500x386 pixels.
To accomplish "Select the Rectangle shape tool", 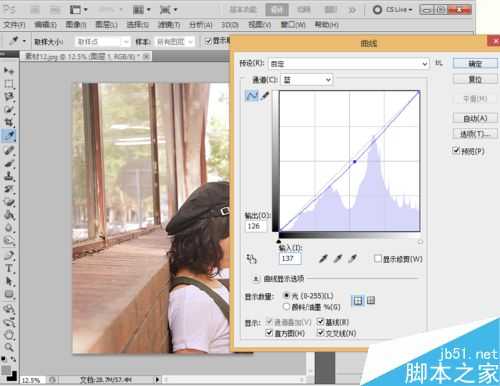I will [9, 294].
